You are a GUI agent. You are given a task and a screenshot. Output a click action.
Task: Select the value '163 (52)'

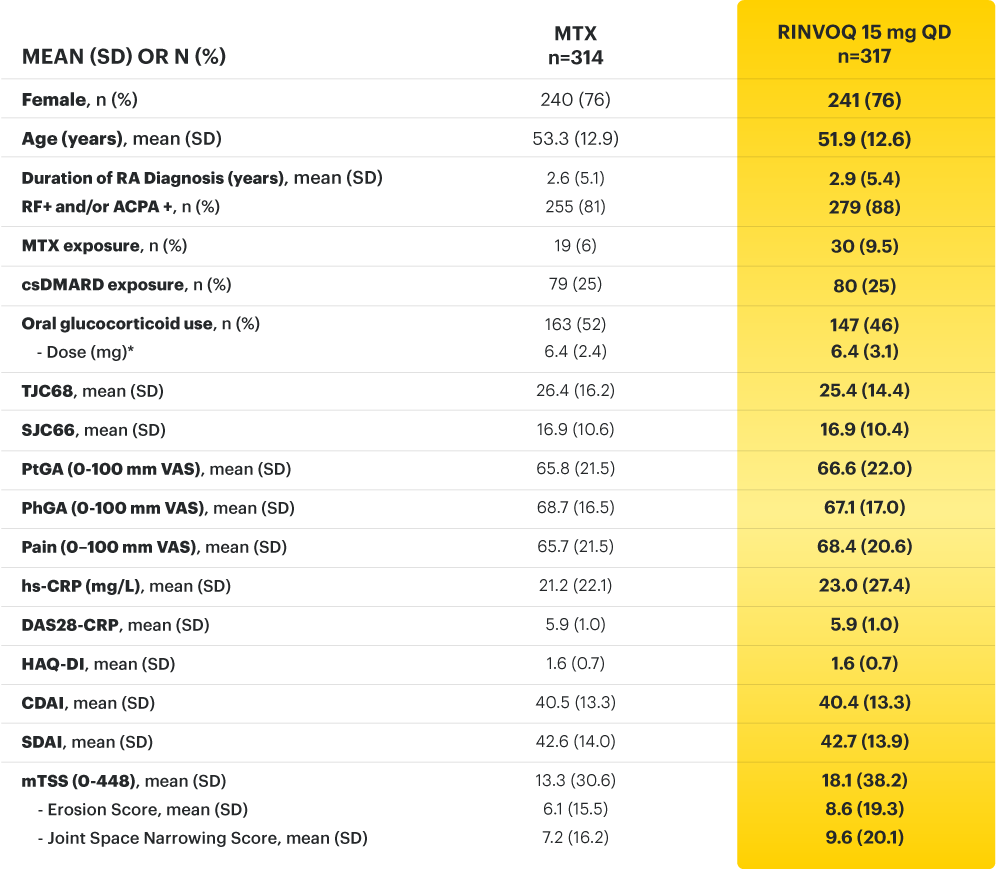tap(575, 324)
